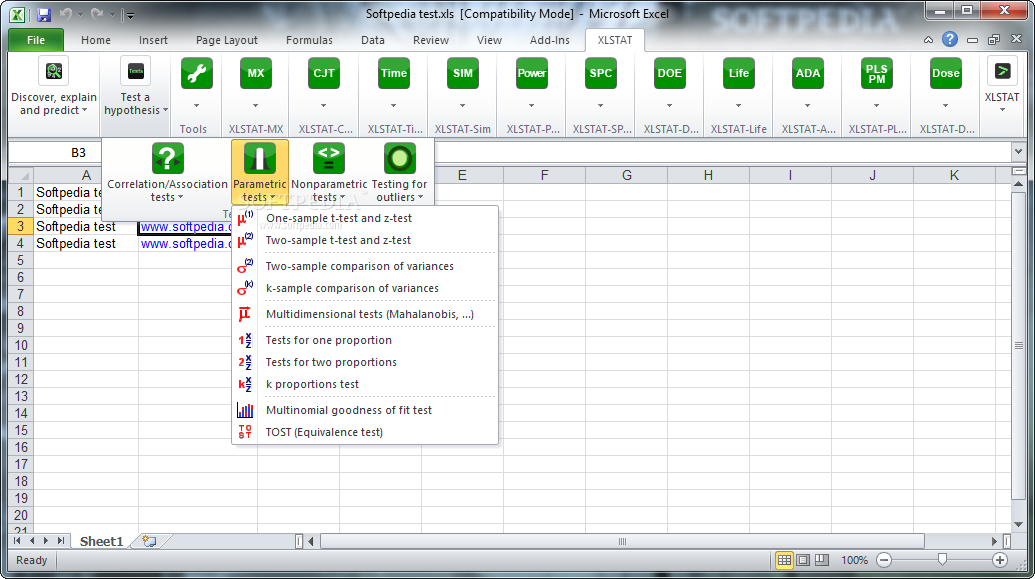This screenshot has height=579, width=1035.
Task: Open the Tools wrench icon
Action: (197, 73)
